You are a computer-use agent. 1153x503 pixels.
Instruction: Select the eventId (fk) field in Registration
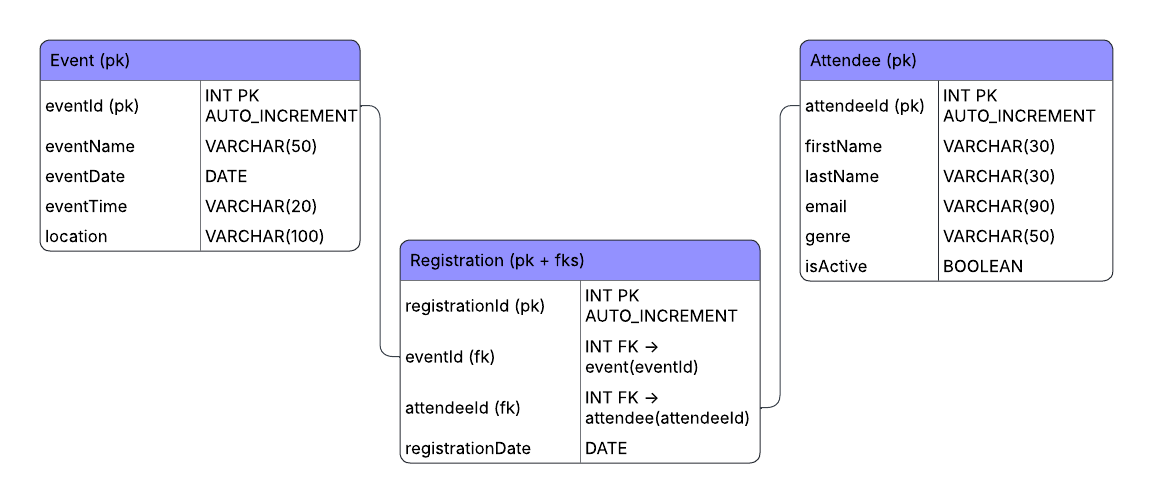[x=450, y=357]
